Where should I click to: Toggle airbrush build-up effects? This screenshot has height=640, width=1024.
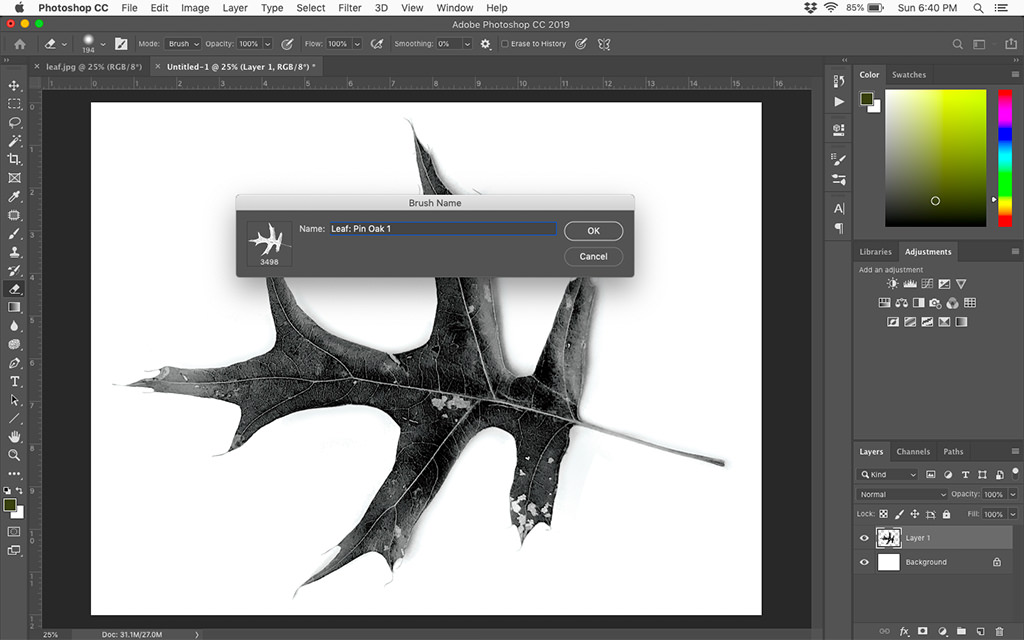377,44
